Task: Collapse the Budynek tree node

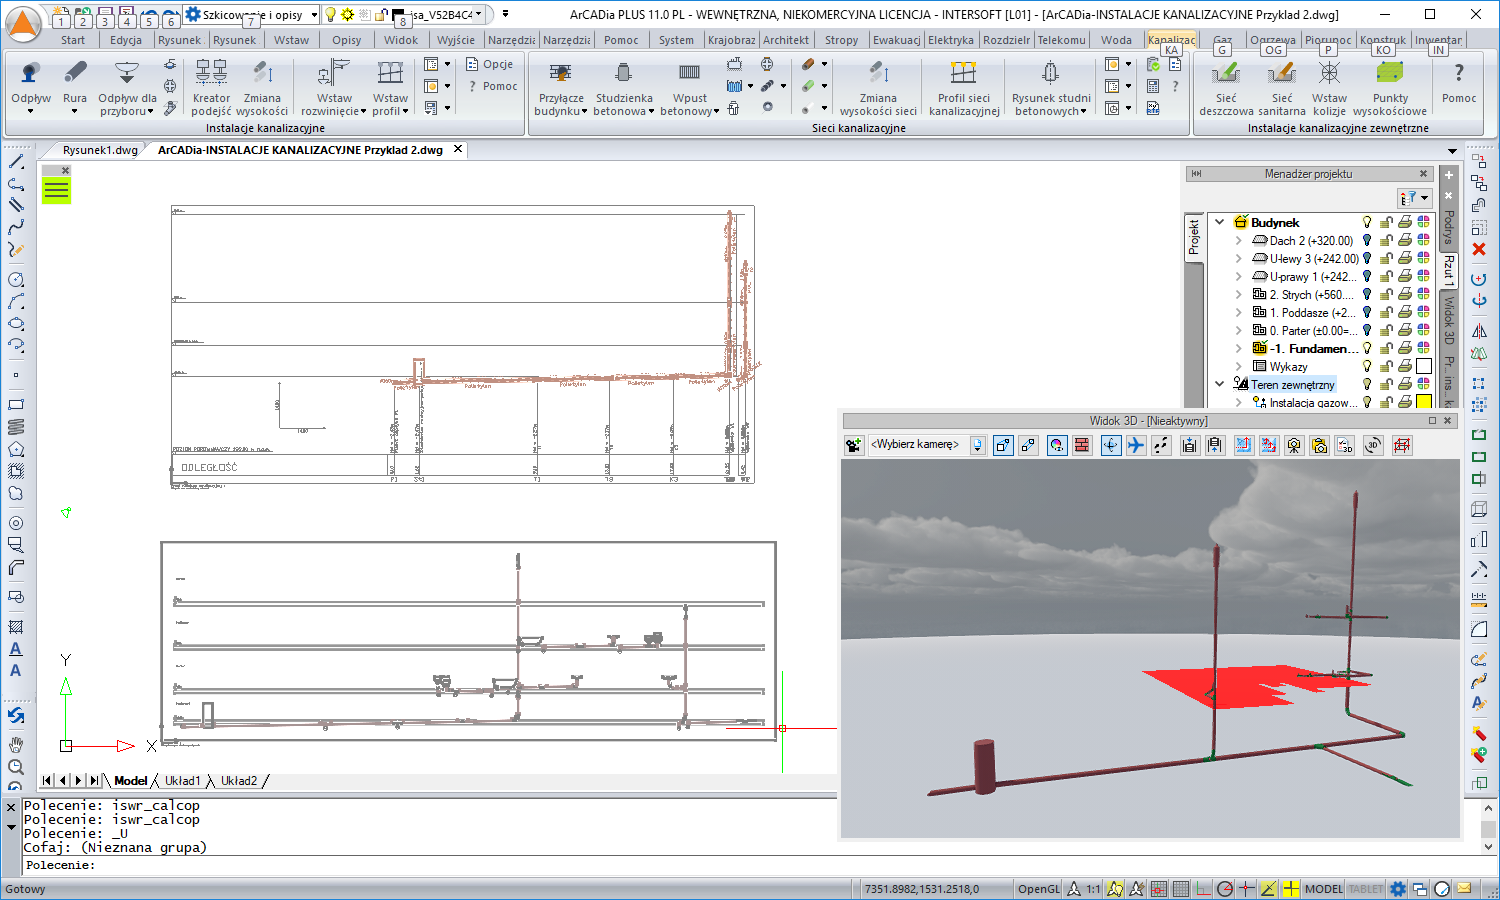Action: [1219, 222]
